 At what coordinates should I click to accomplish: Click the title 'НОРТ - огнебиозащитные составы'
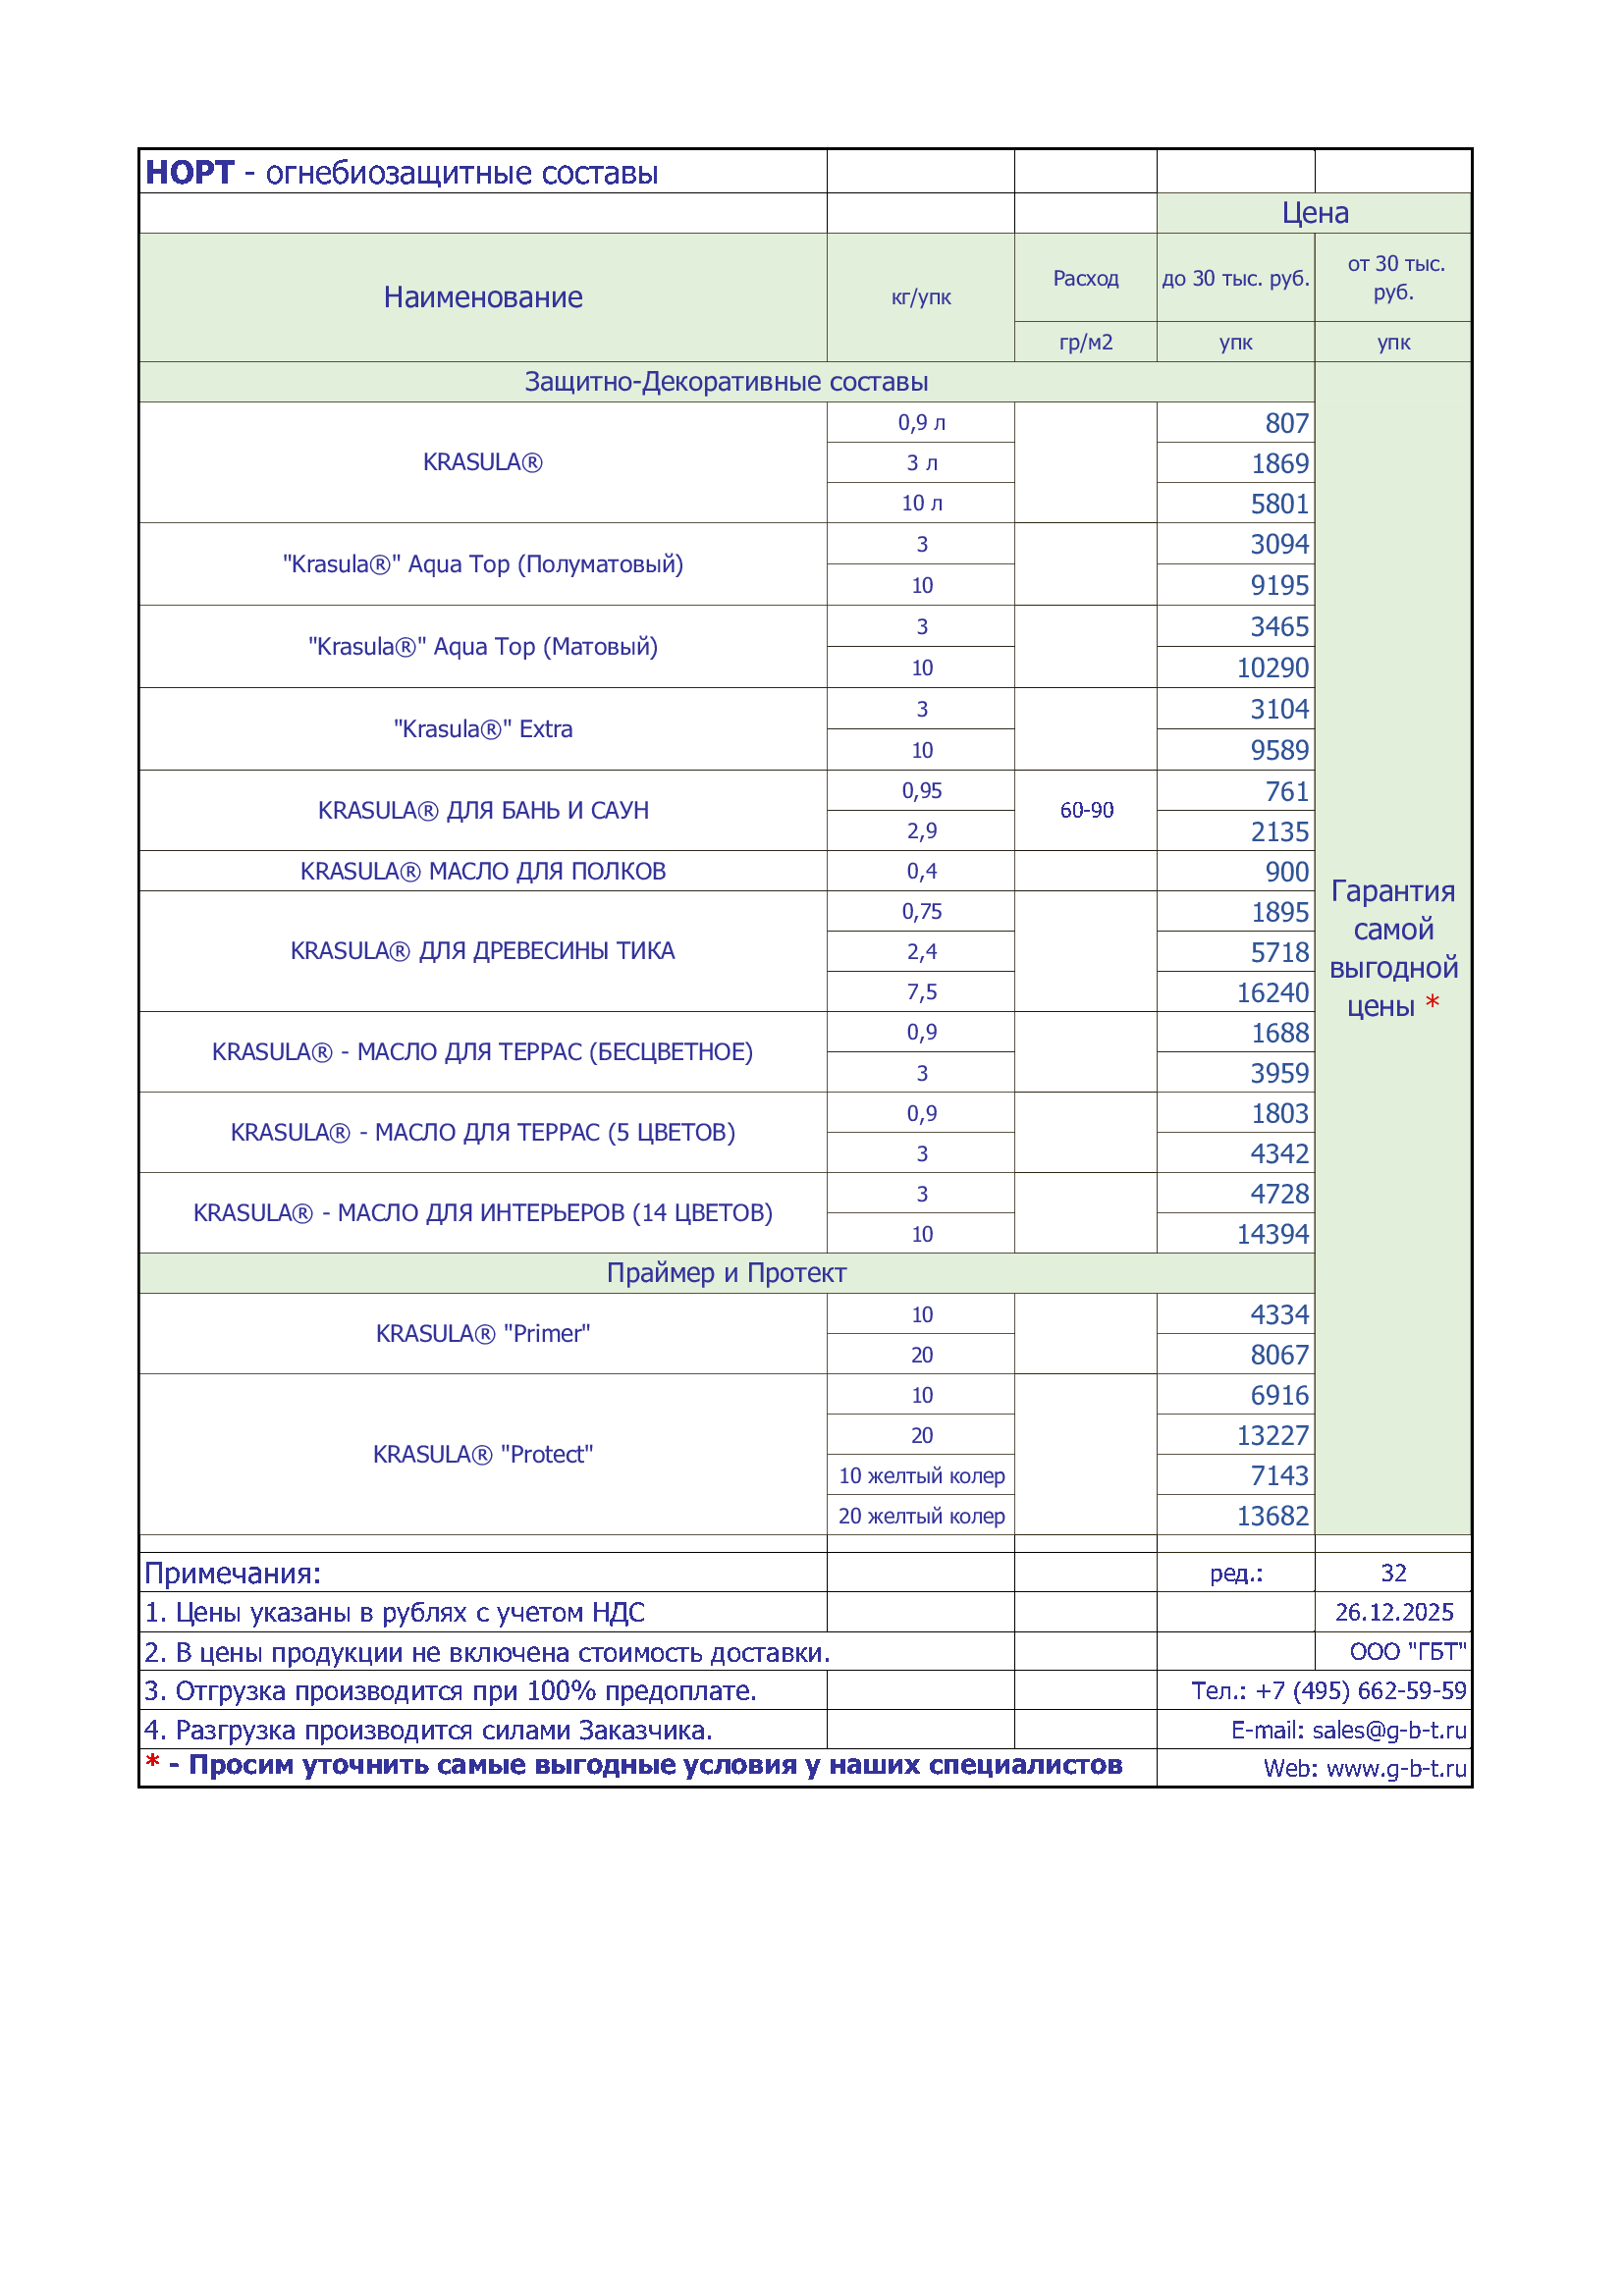pyautogui.click(x=402, y=173)
